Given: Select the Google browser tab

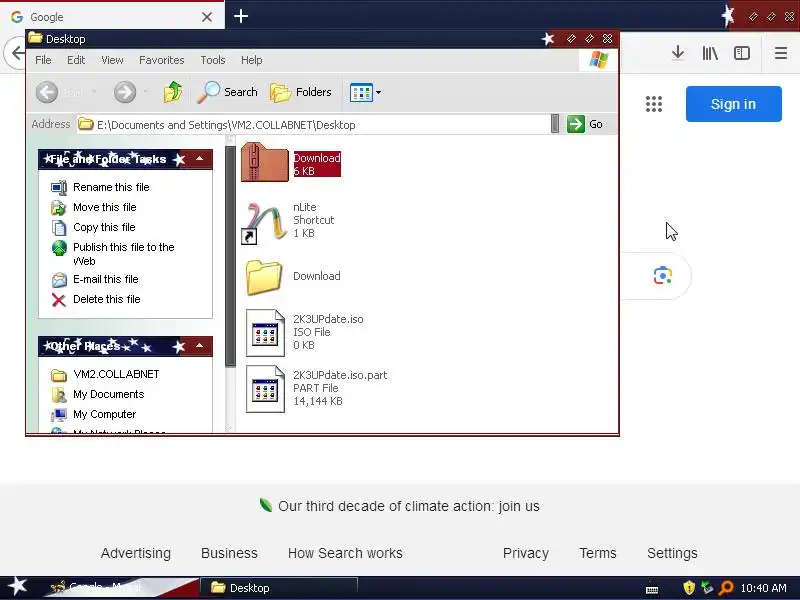Looking at the screenshot, I should click(112, 17).
